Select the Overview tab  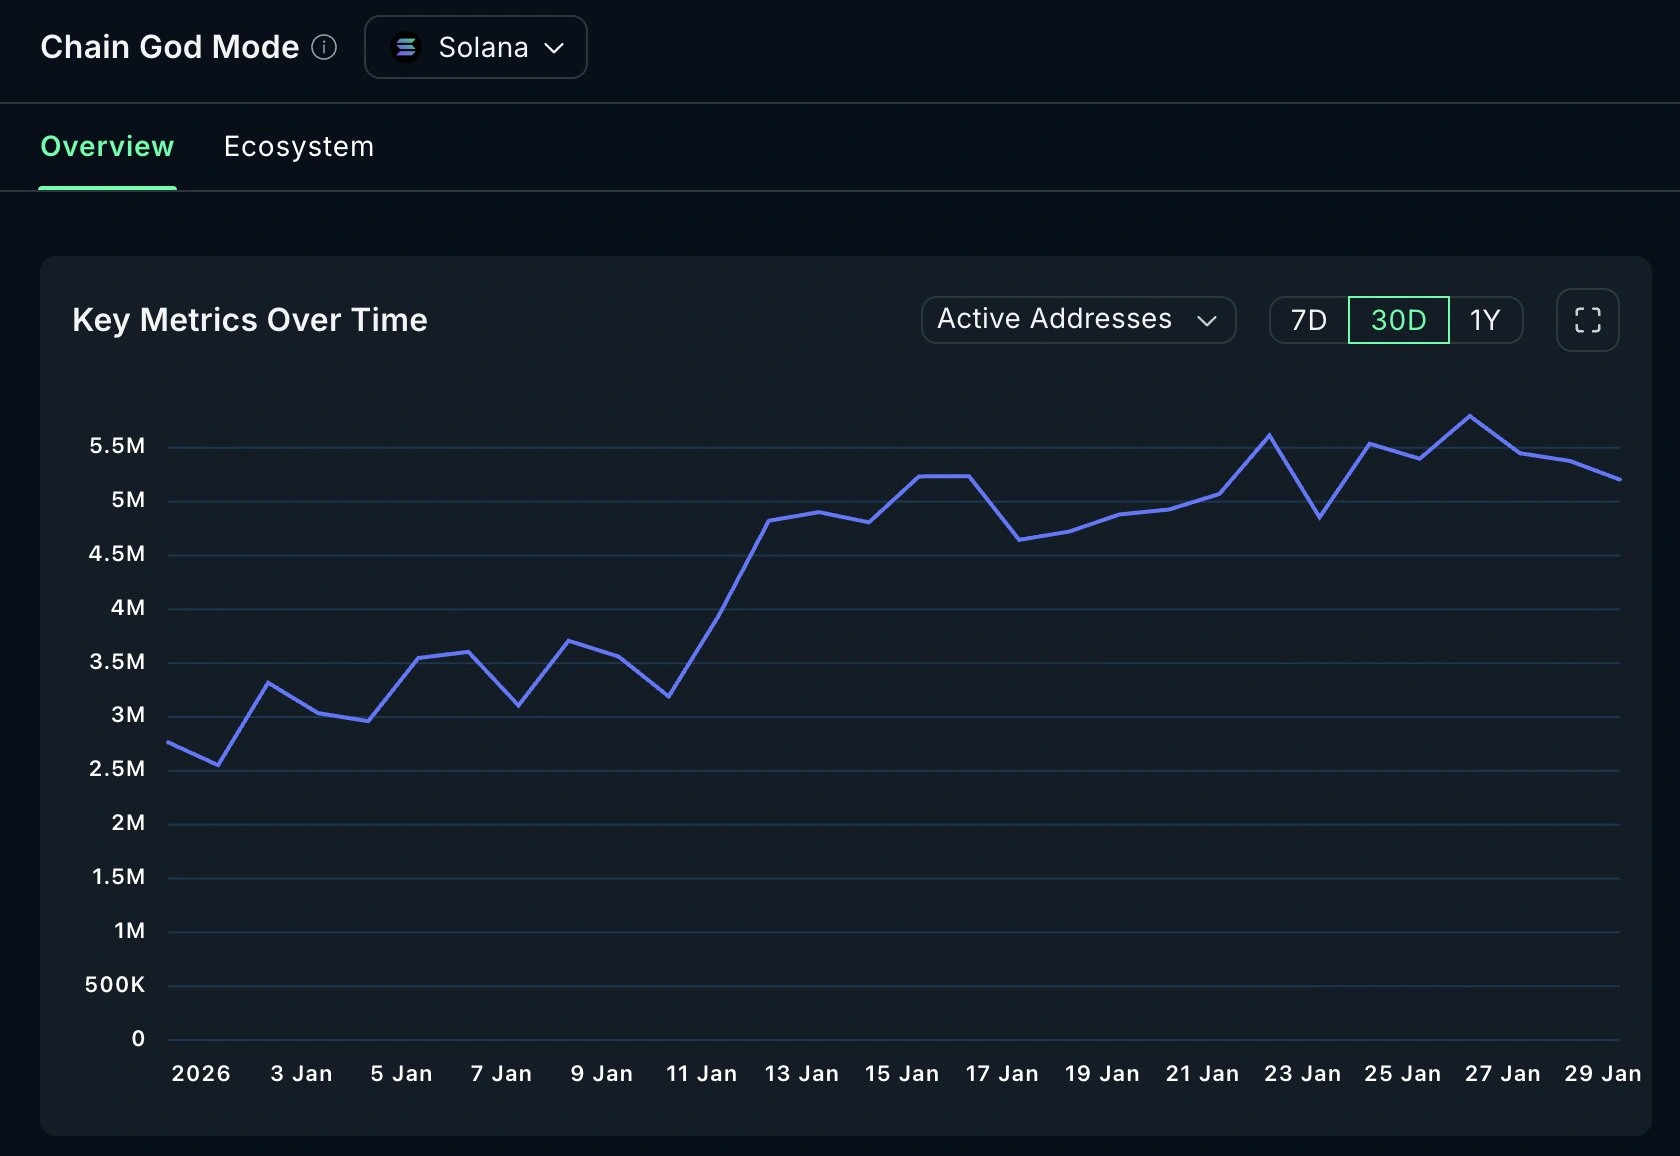(107, 147)
